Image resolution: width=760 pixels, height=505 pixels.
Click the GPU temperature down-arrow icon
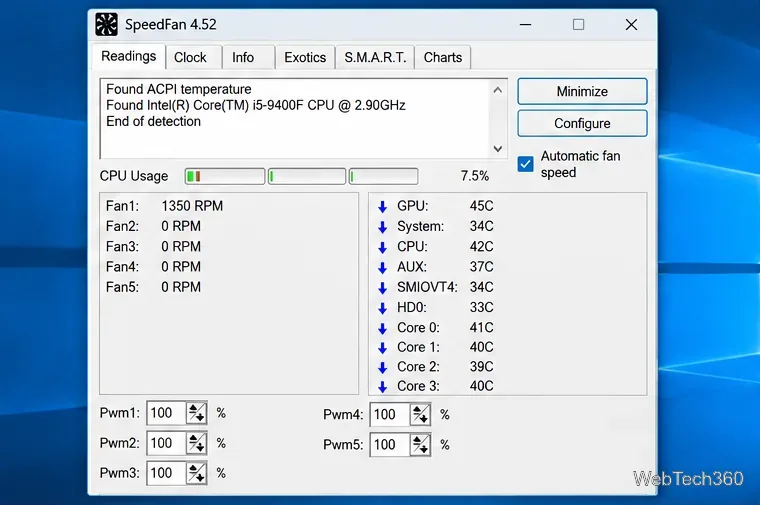(x=382, y=207)
